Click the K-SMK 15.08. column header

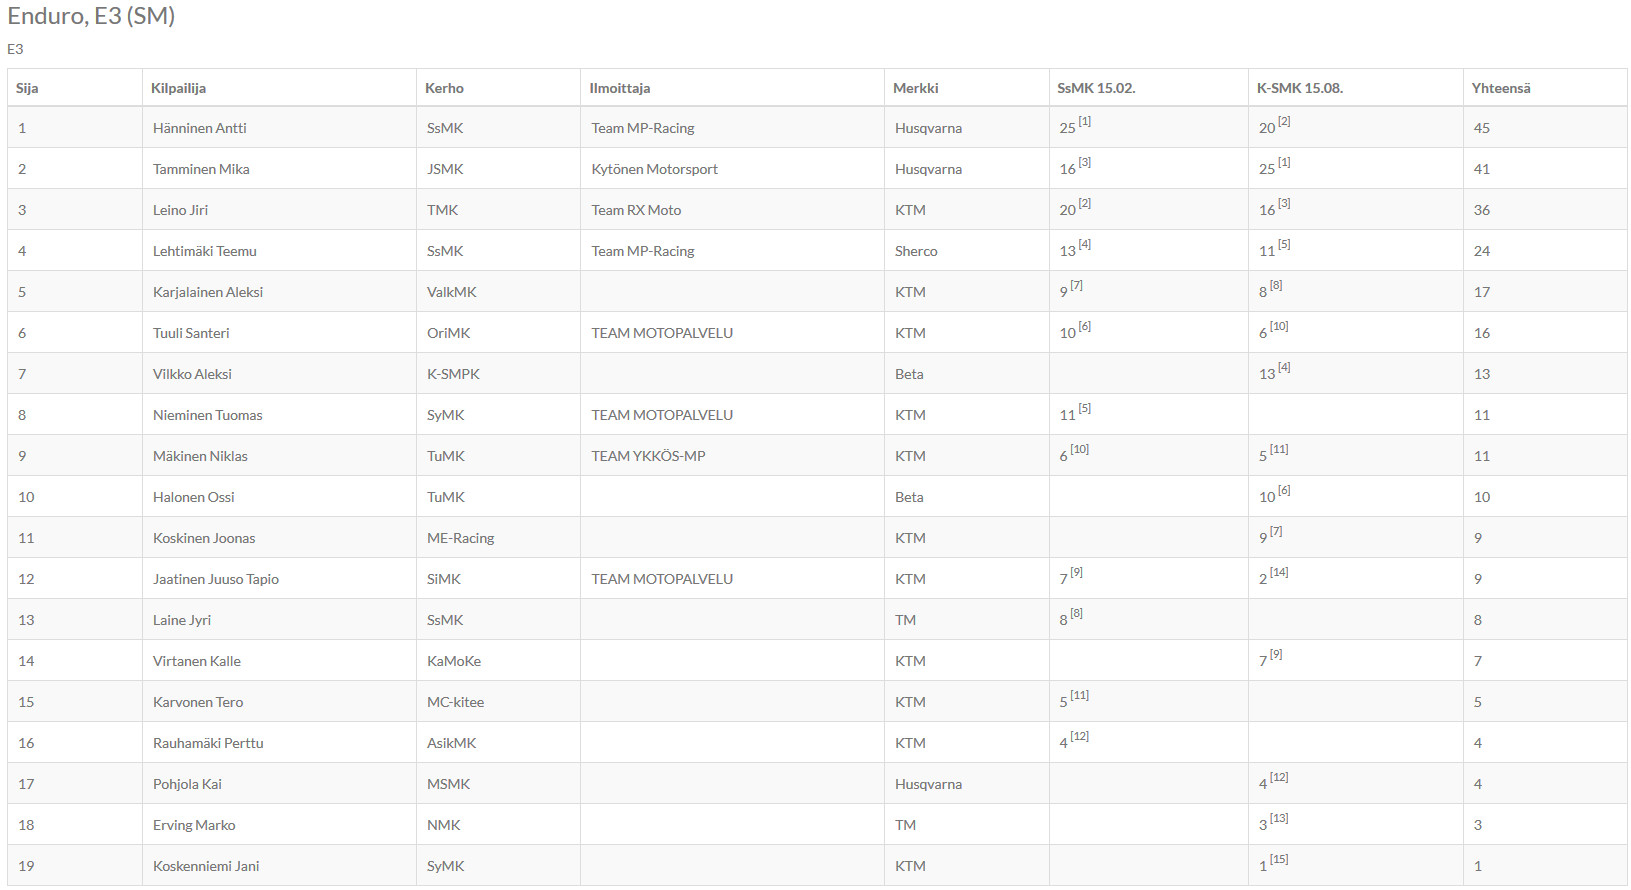coord(1299,88)
